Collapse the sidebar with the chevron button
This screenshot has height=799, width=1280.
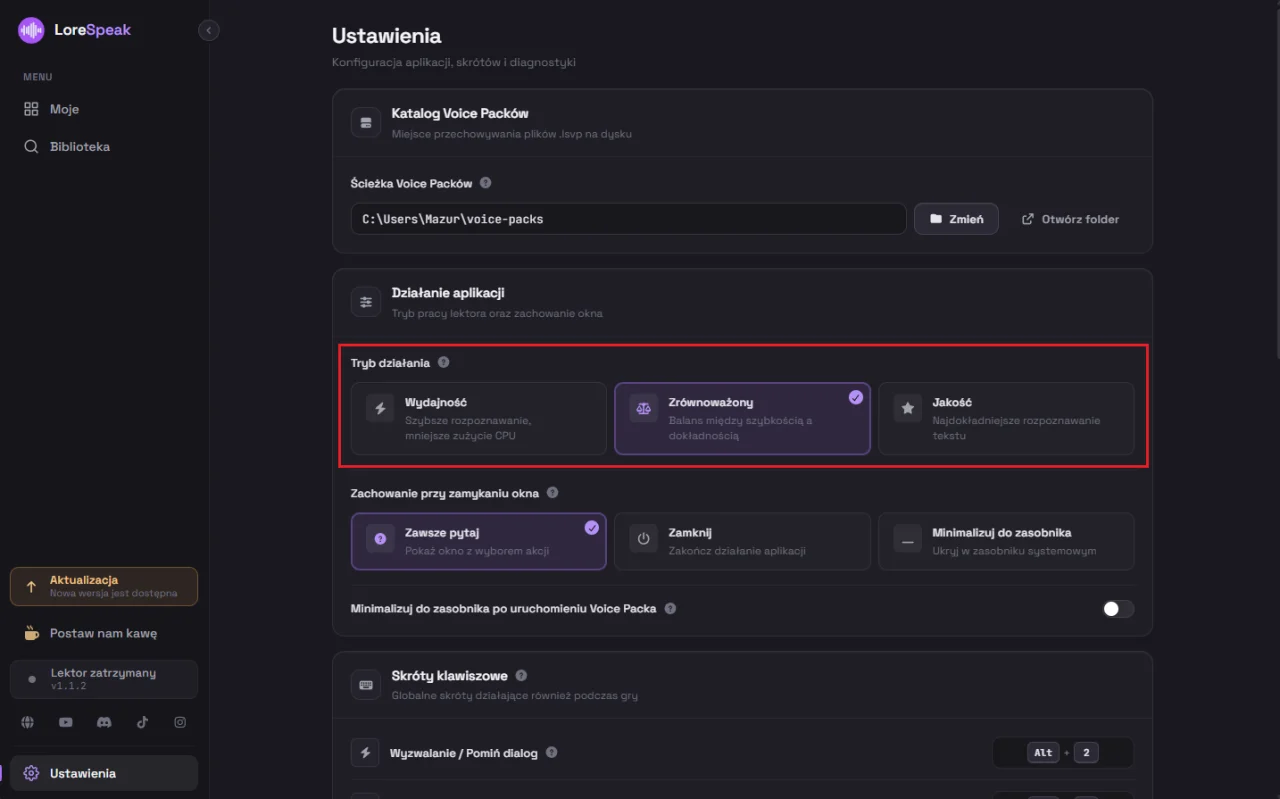pyautogui.click(x=208, y=31)
